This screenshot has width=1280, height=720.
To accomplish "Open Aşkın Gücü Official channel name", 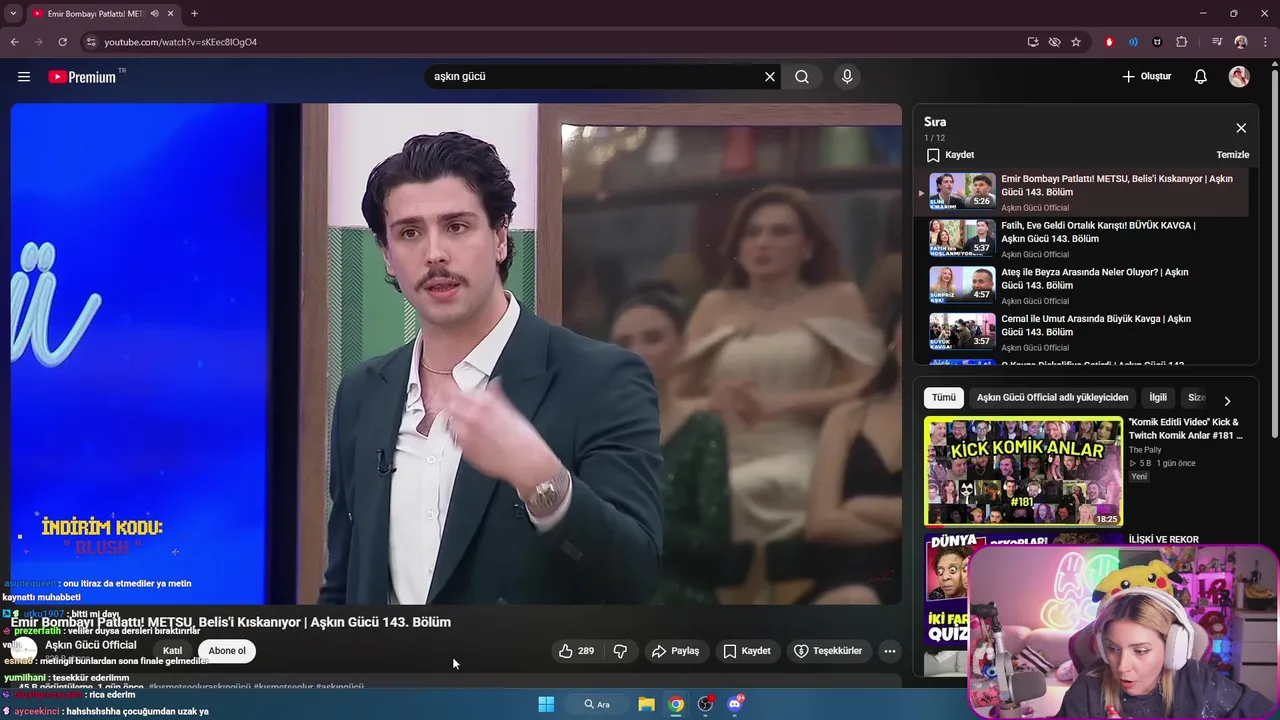I will coord(90,645).
